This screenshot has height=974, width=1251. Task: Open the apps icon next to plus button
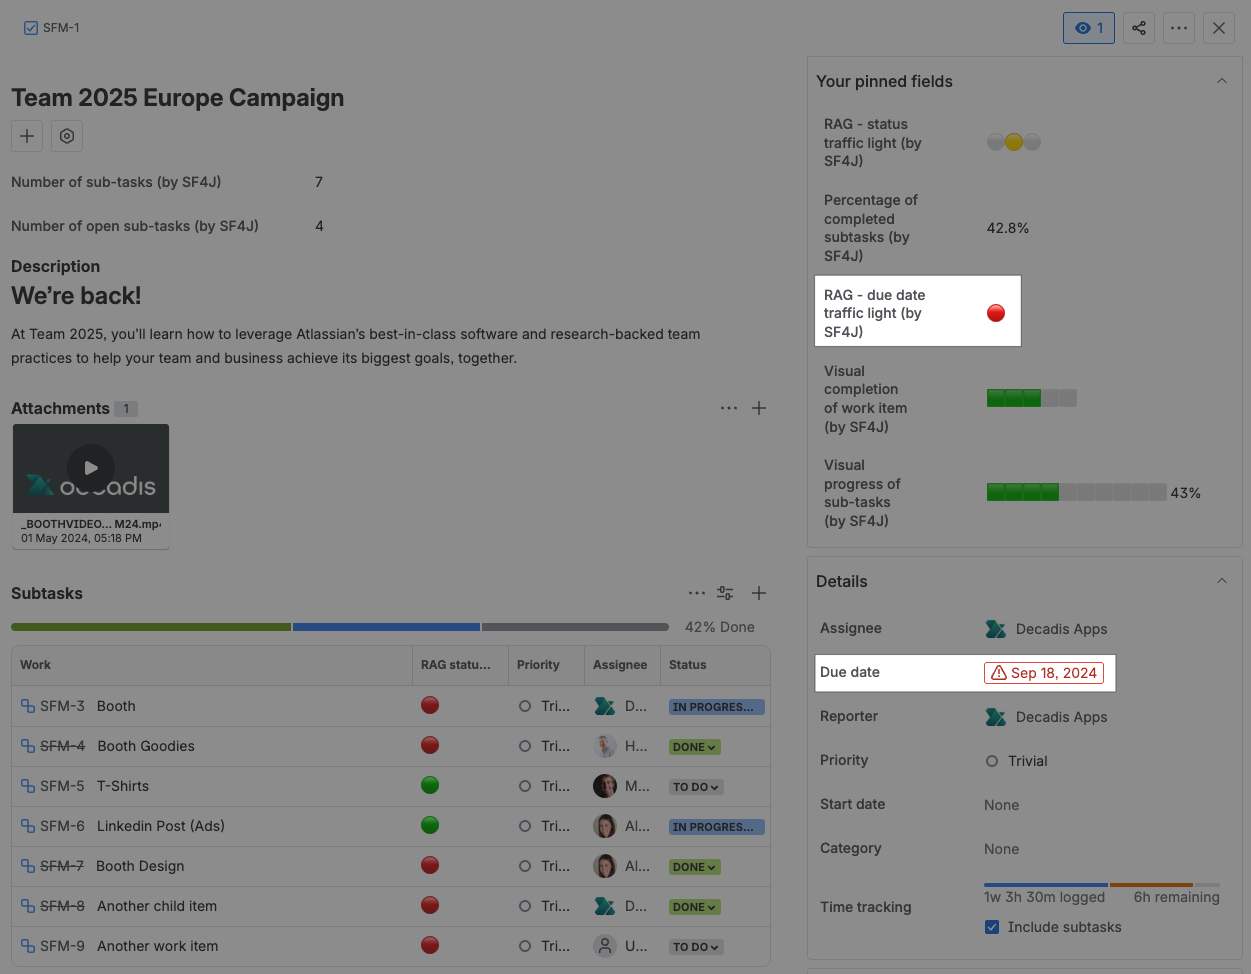(67, 136)
